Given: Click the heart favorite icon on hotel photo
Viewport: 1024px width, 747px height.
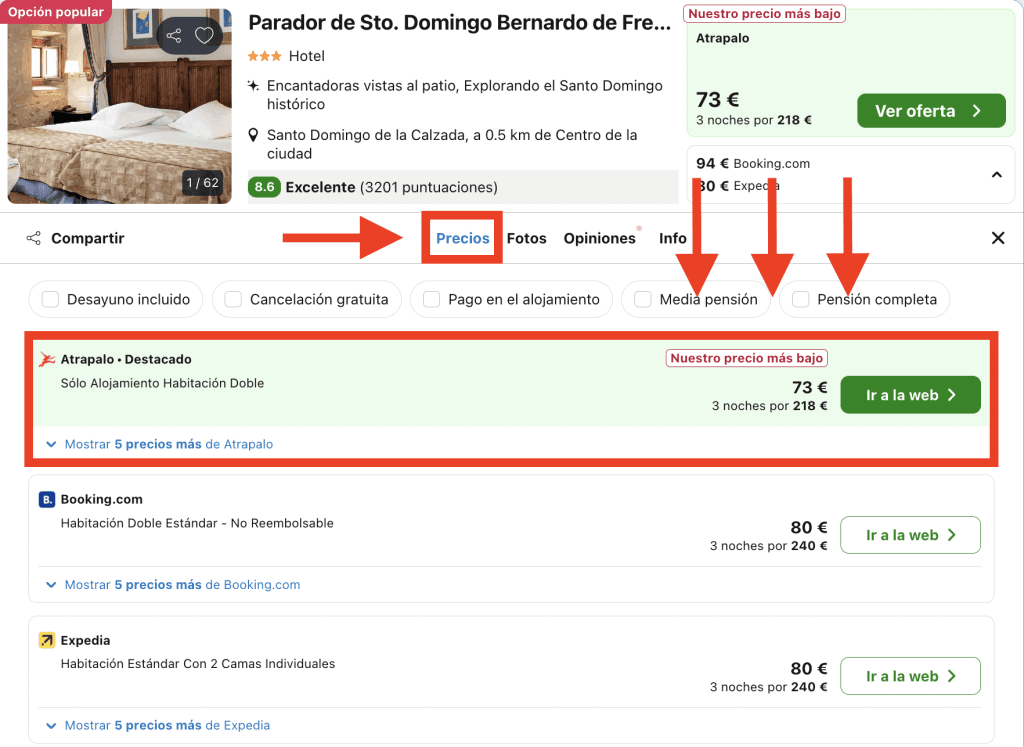Looking at the screenshot, I should (204, 37).
